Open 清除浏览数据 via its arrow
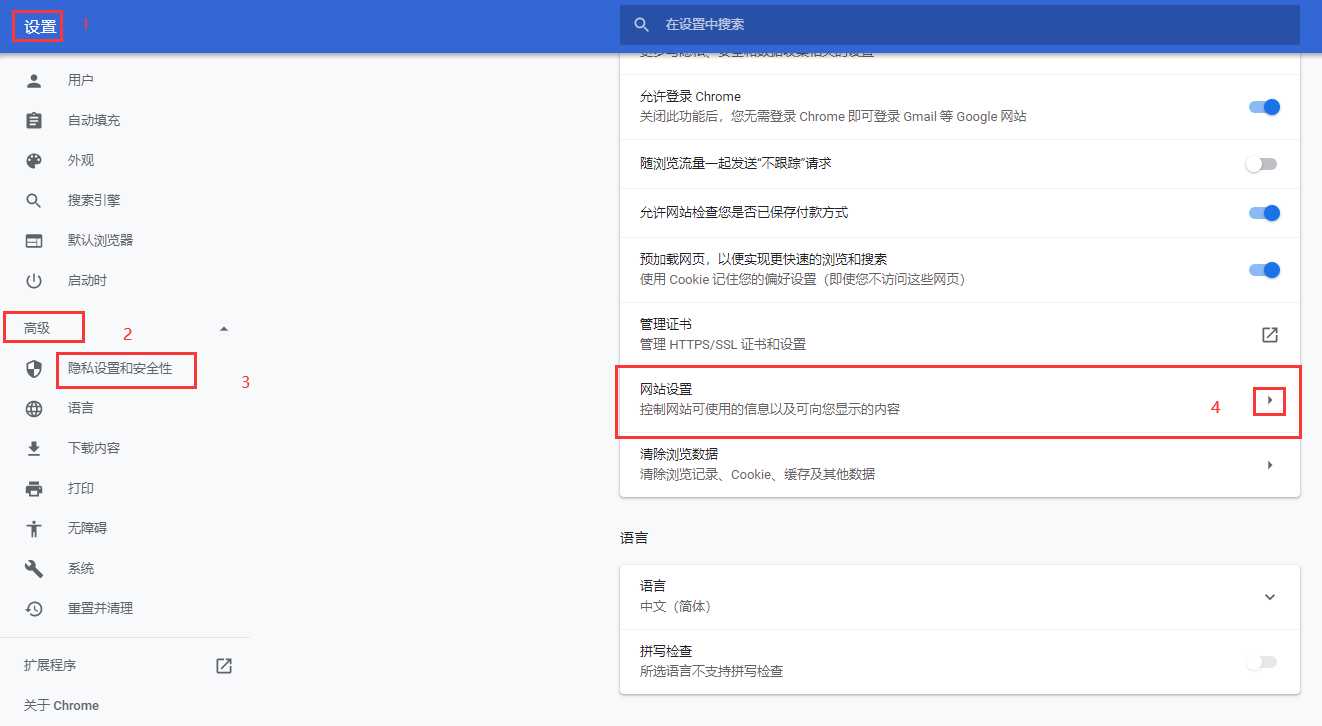Screen dimensions: 1322x726 click(1269, 465)
